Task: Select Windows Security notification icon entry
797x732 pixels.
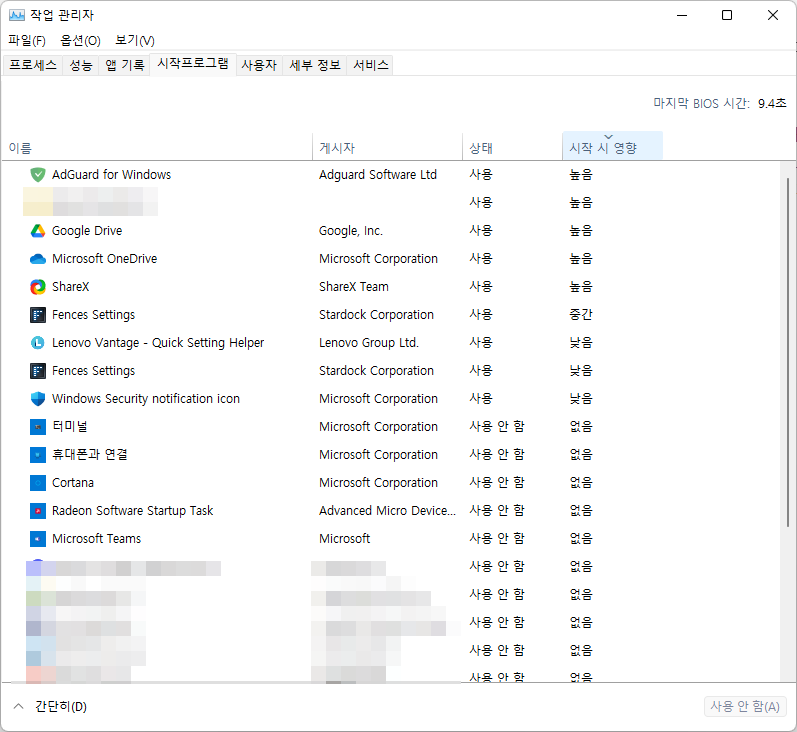Action: [146, 399]
